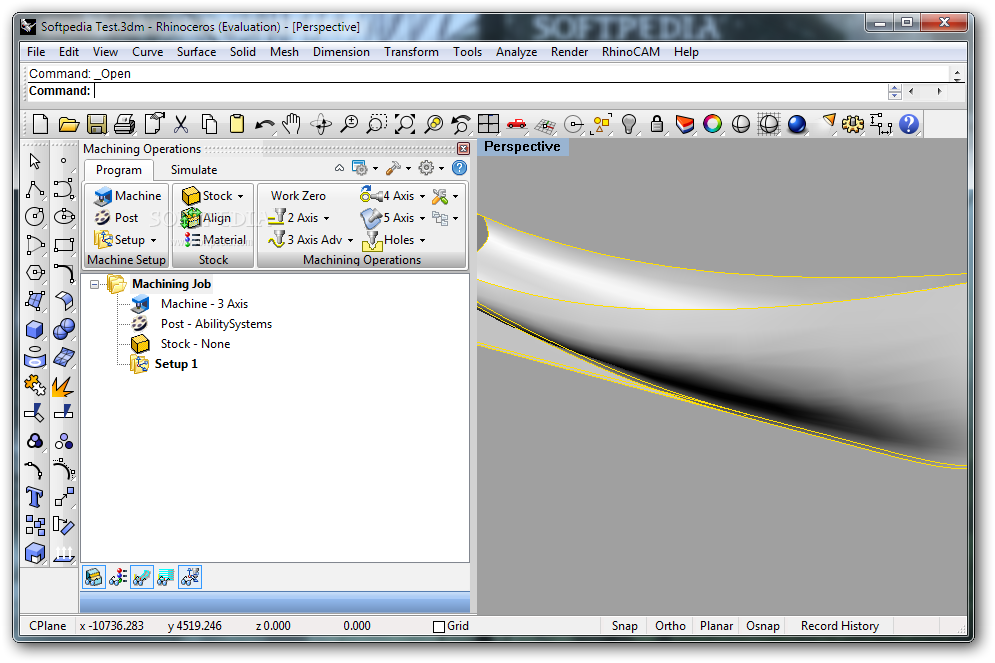Viewport: 995px width, 663px height.
Task: Toggle the last icon in bottom browser toolbar
Action: (x=190, y=577)
